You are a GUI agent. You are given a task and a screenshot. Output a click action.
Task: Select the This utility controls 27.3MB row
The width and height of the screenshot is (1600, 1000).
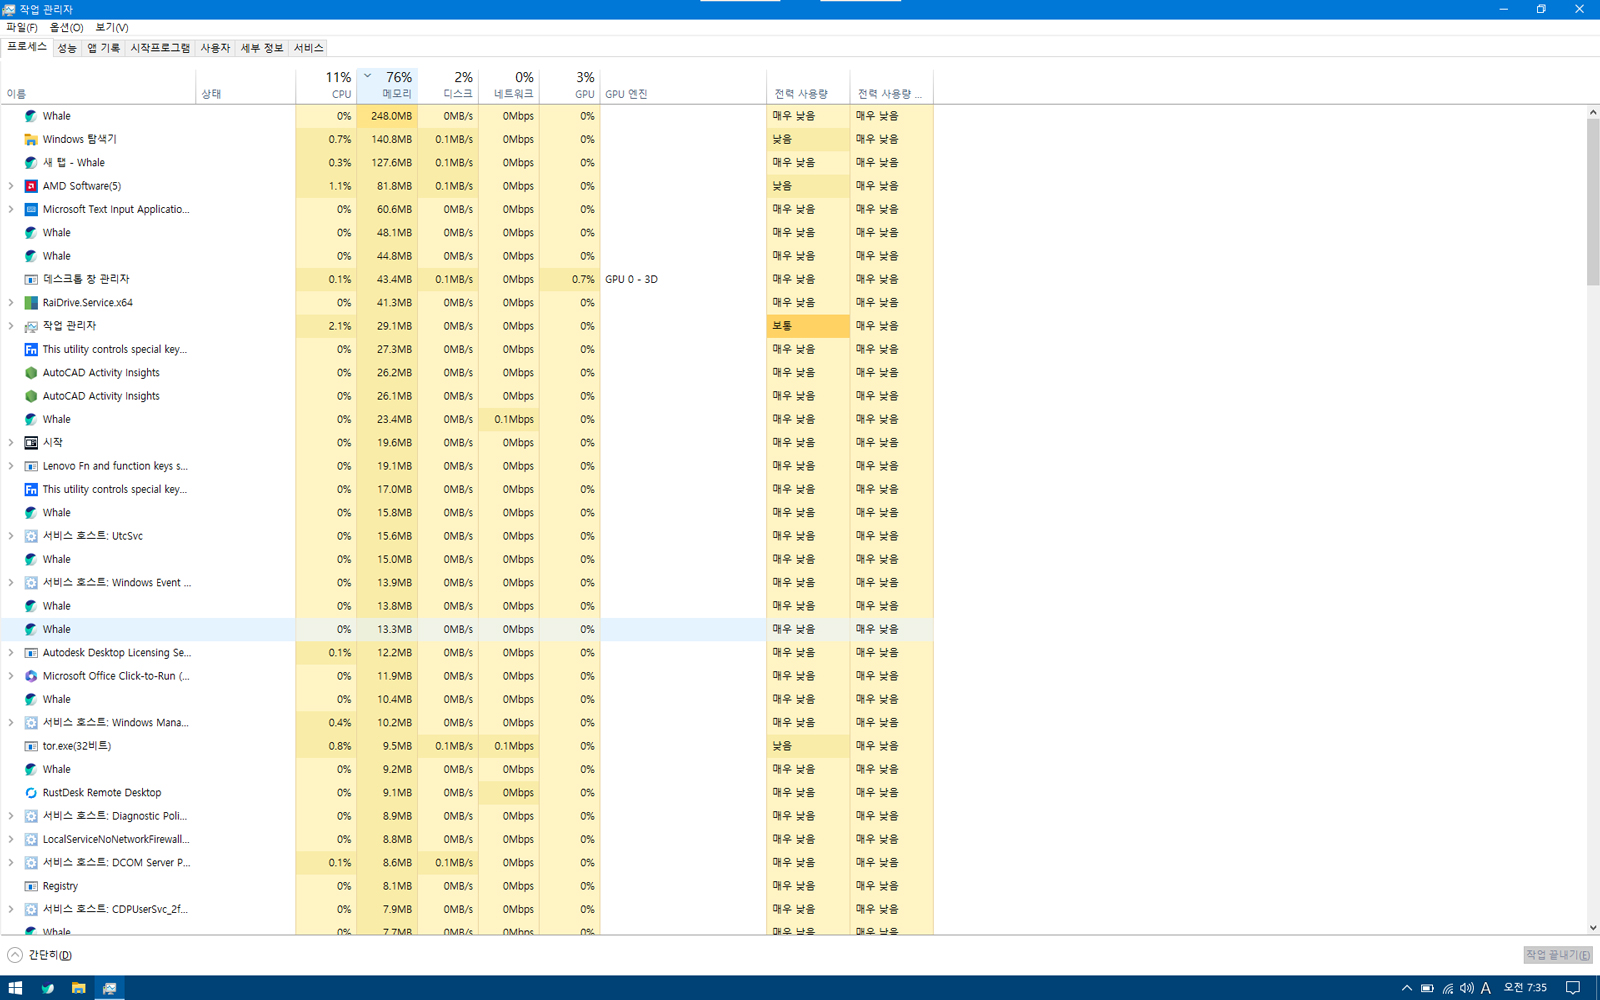click(467, 349)
